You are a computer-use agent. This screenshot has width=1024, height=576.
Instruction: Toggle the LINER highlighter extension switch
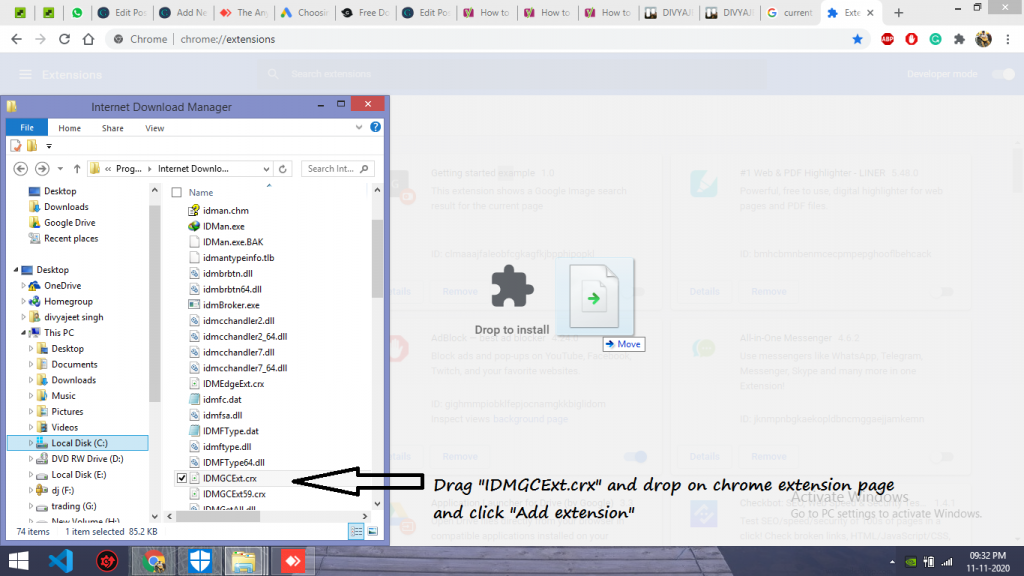pos(942,291)
